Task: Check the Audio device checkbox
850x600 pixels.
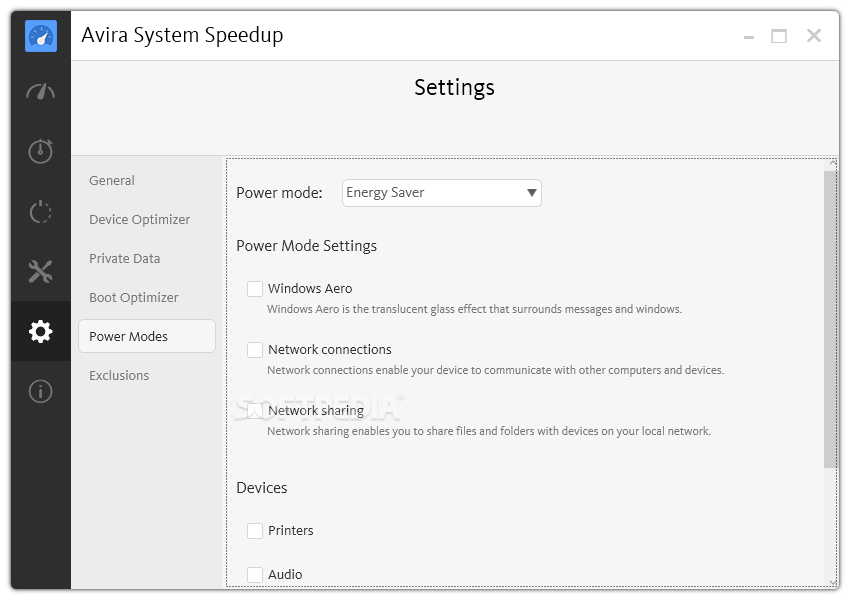Action: pyautogui.click(x=255, y=575)
